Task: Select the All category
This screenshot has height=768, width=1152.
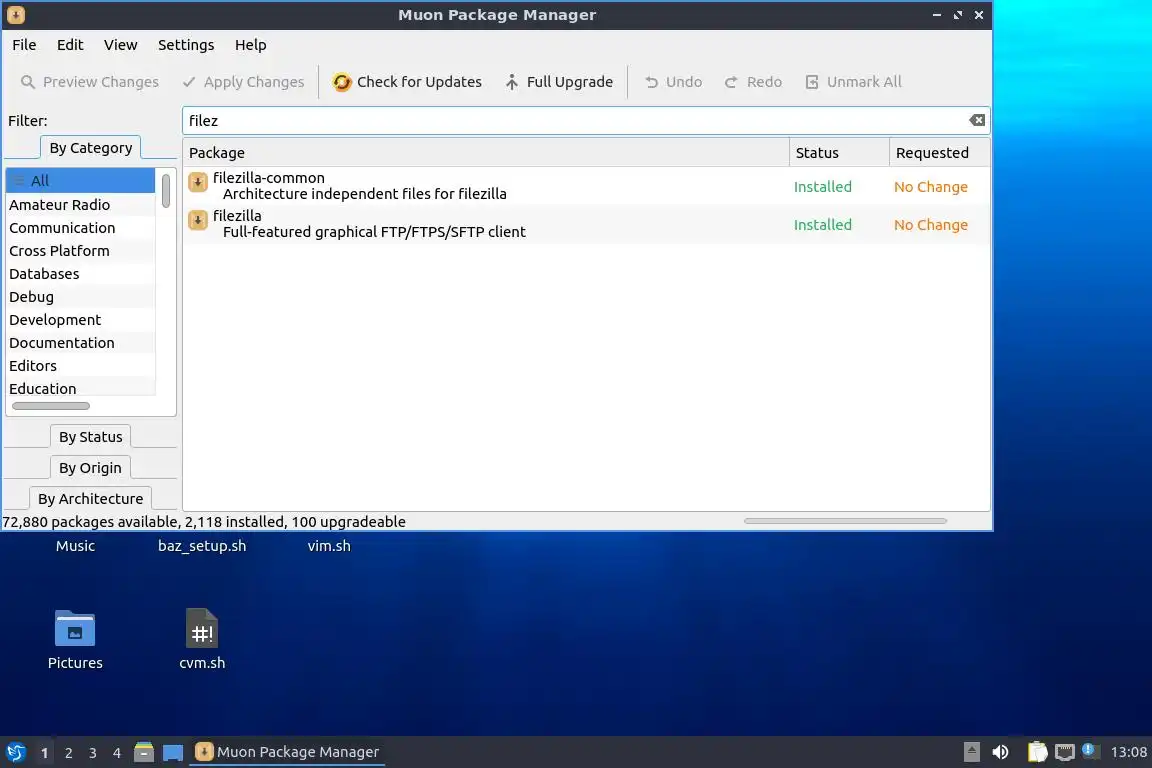Action: click(81, 181)
